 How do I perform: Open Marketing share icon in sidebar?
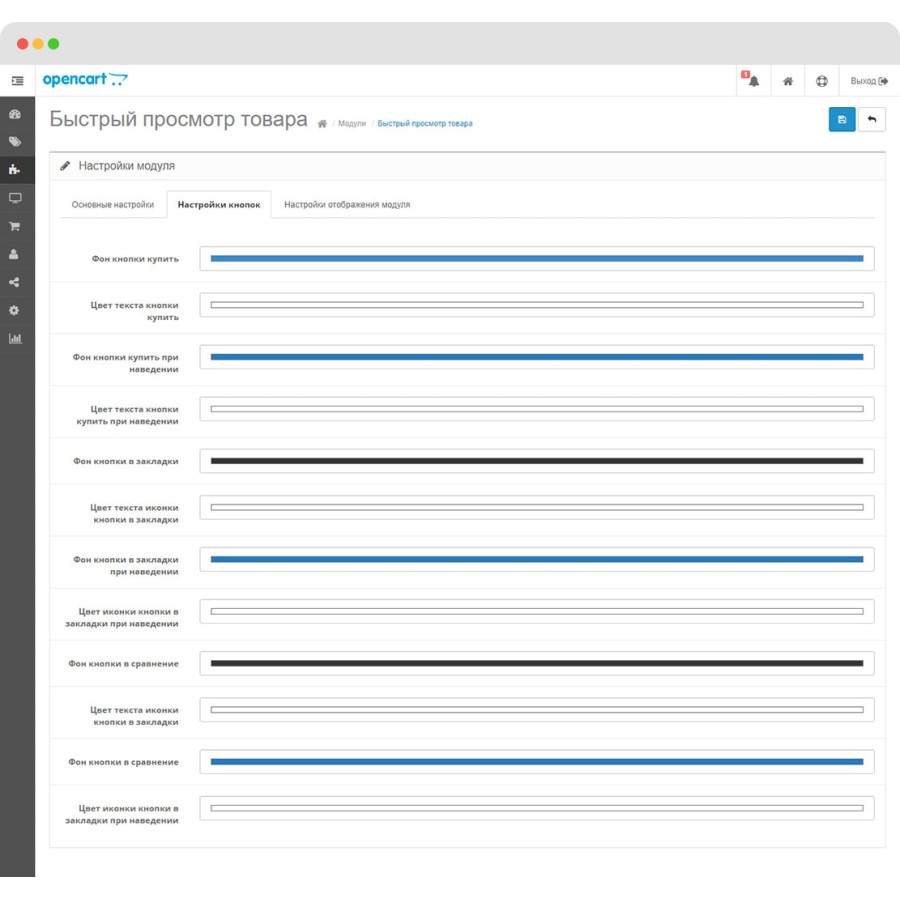[x=15, y=282]
